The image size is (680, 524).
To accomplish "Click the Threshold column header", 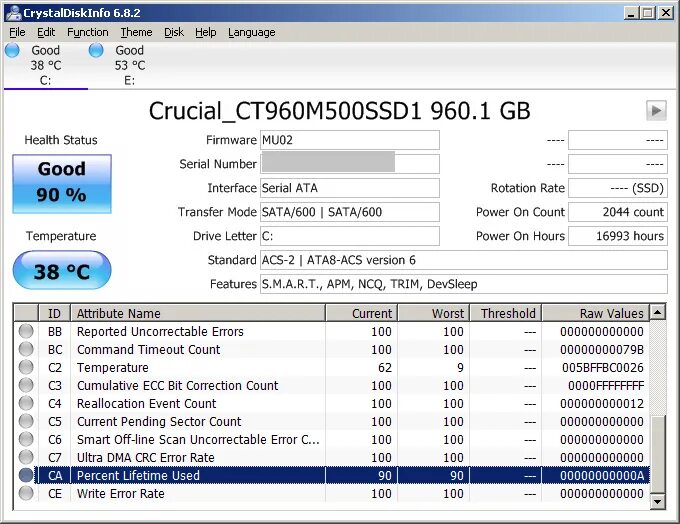I will [505, 313].
